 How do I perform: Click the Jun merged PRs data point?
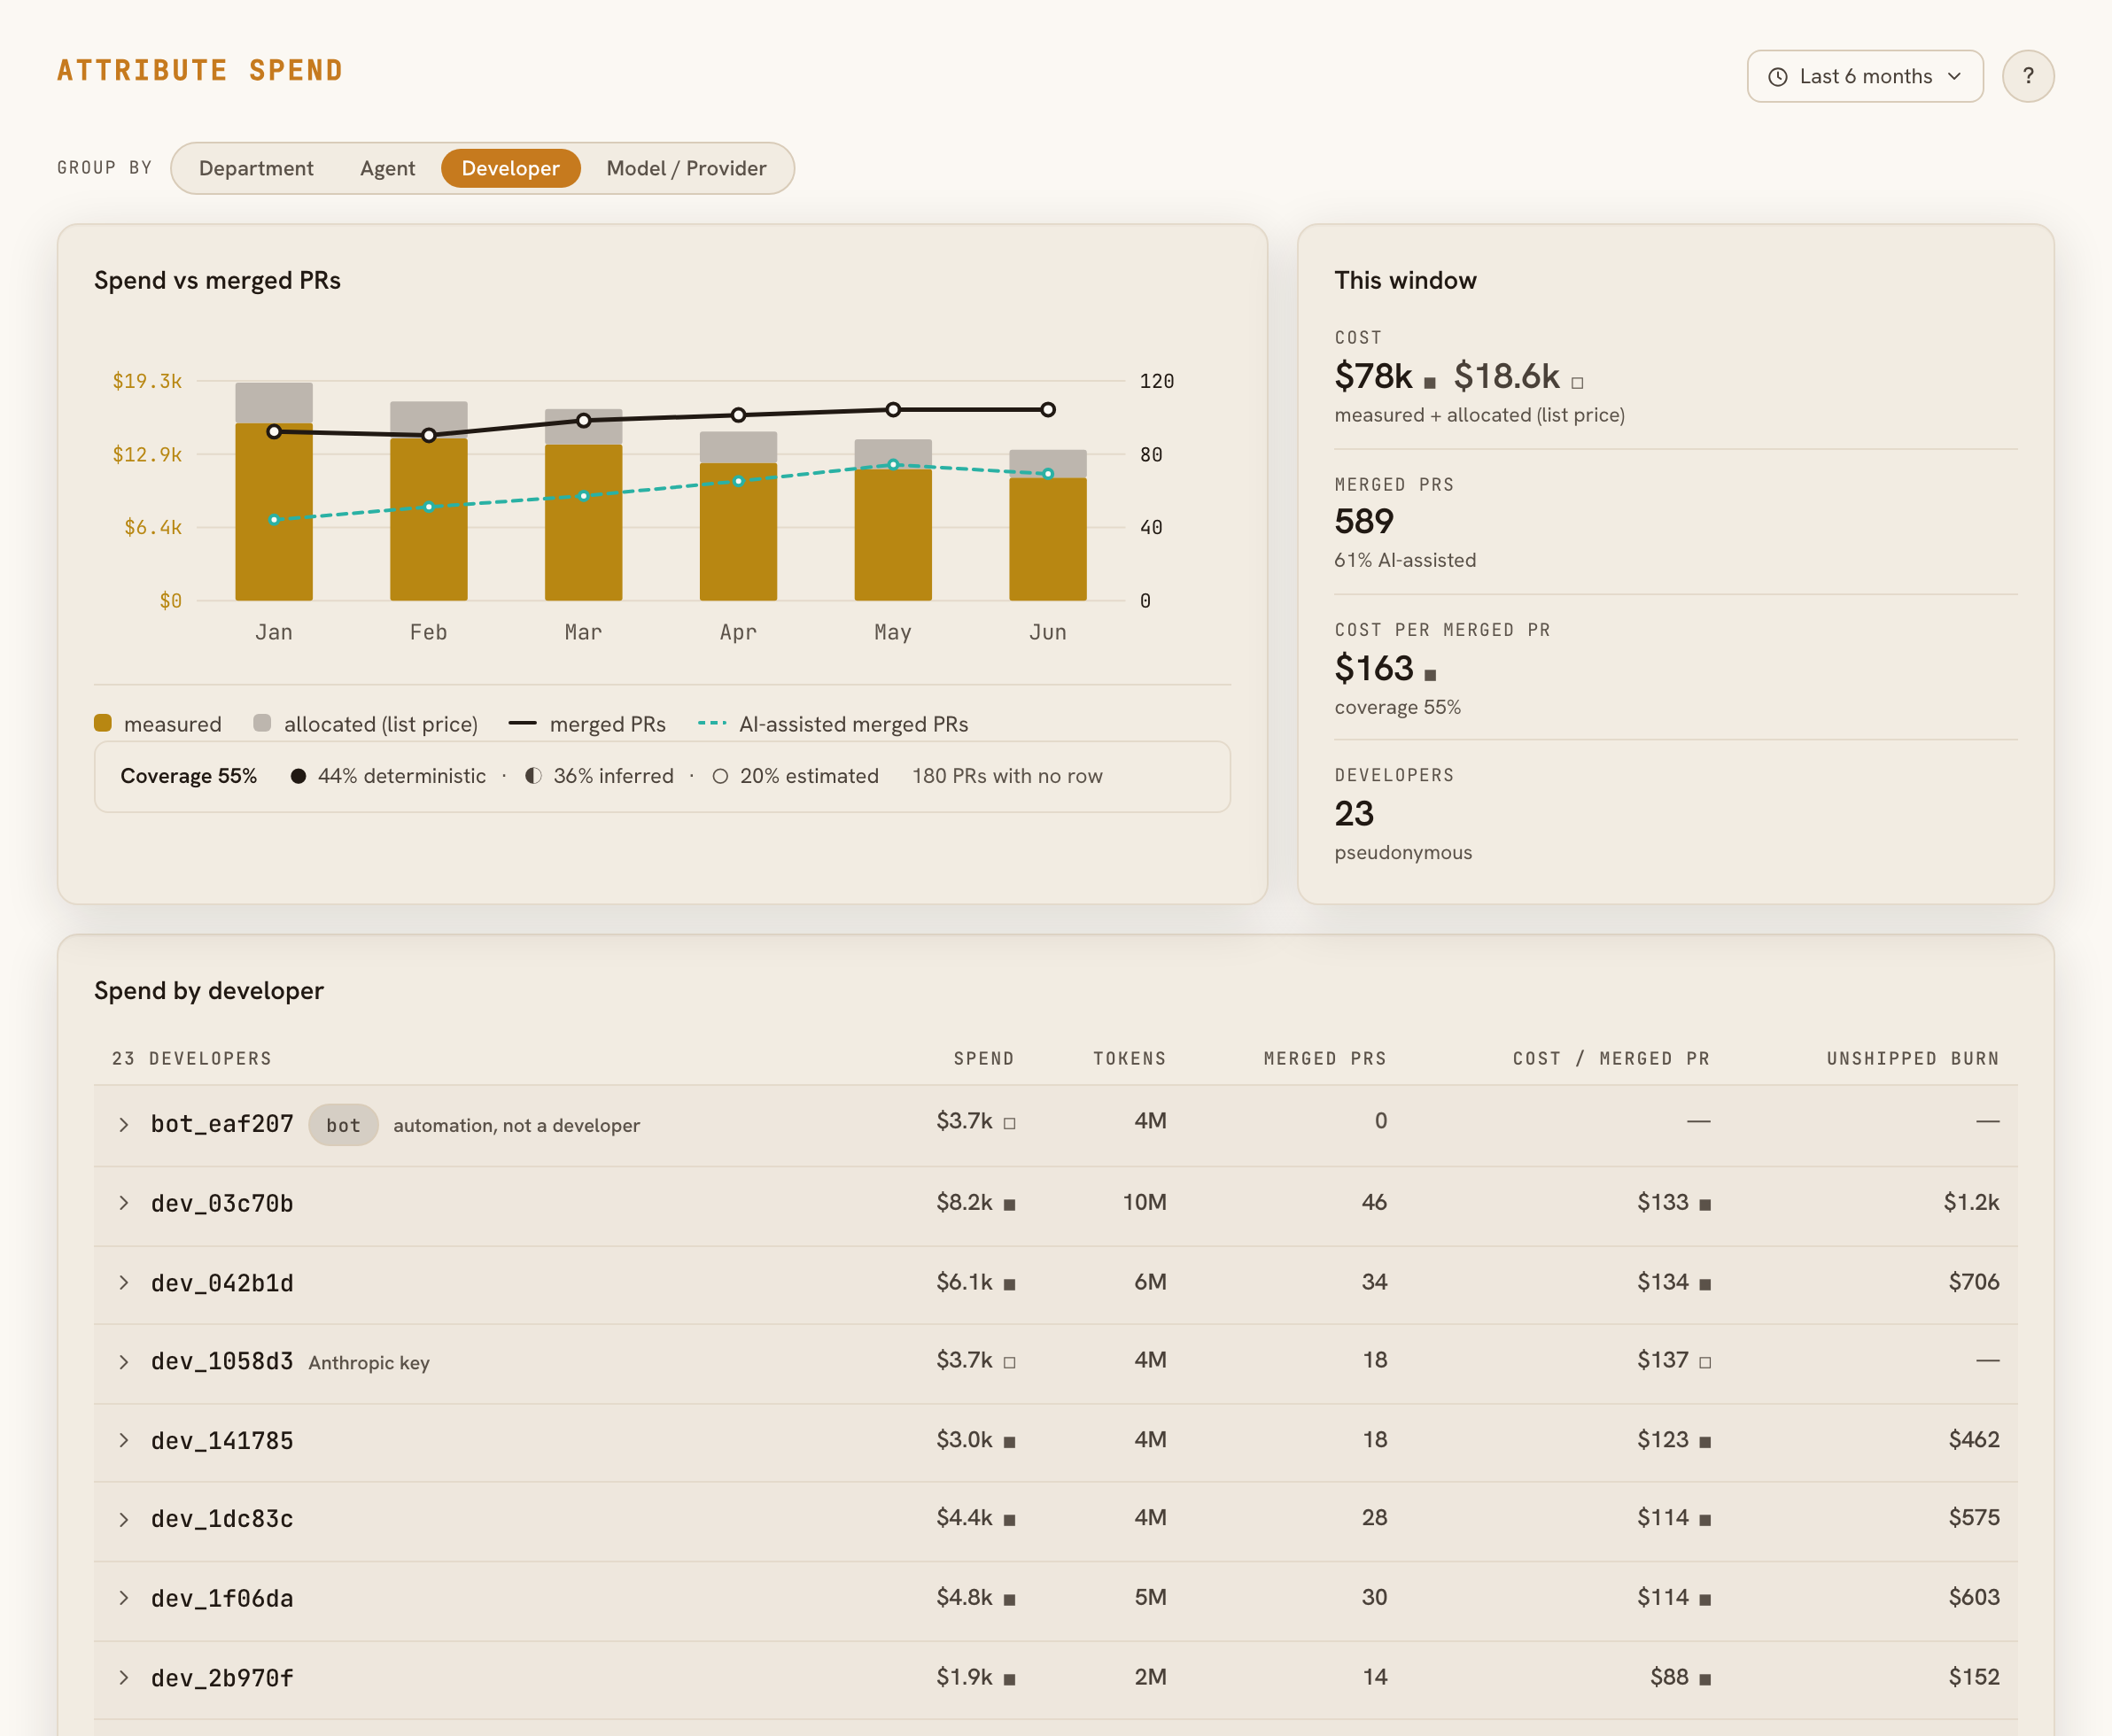coord(1048,409)
